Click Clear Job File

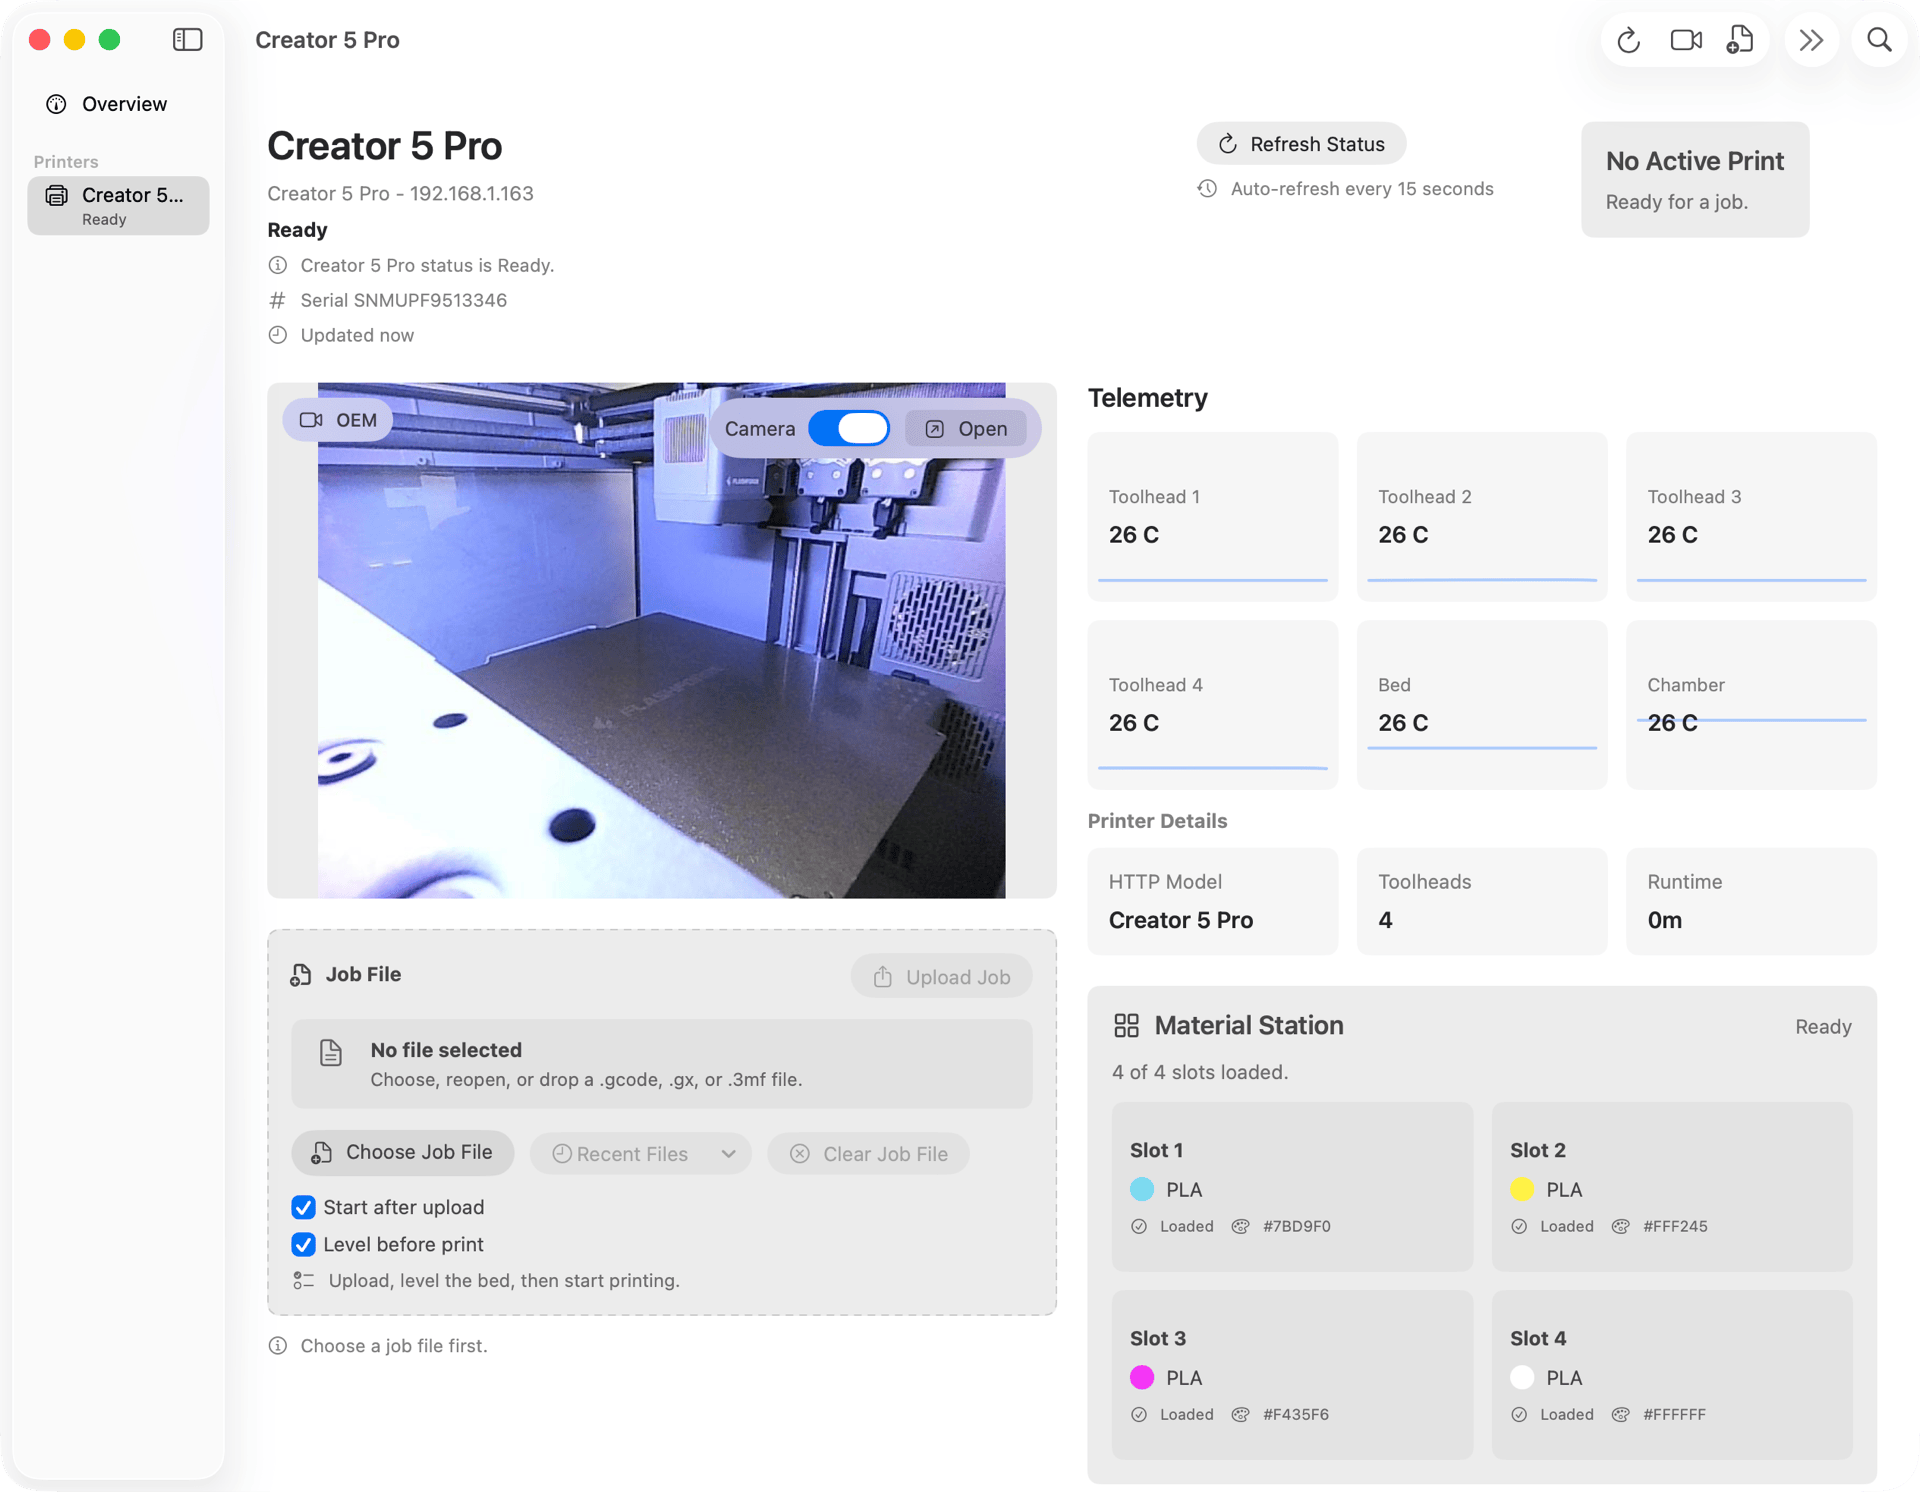pyautogui.click(x=868, y=1154)
